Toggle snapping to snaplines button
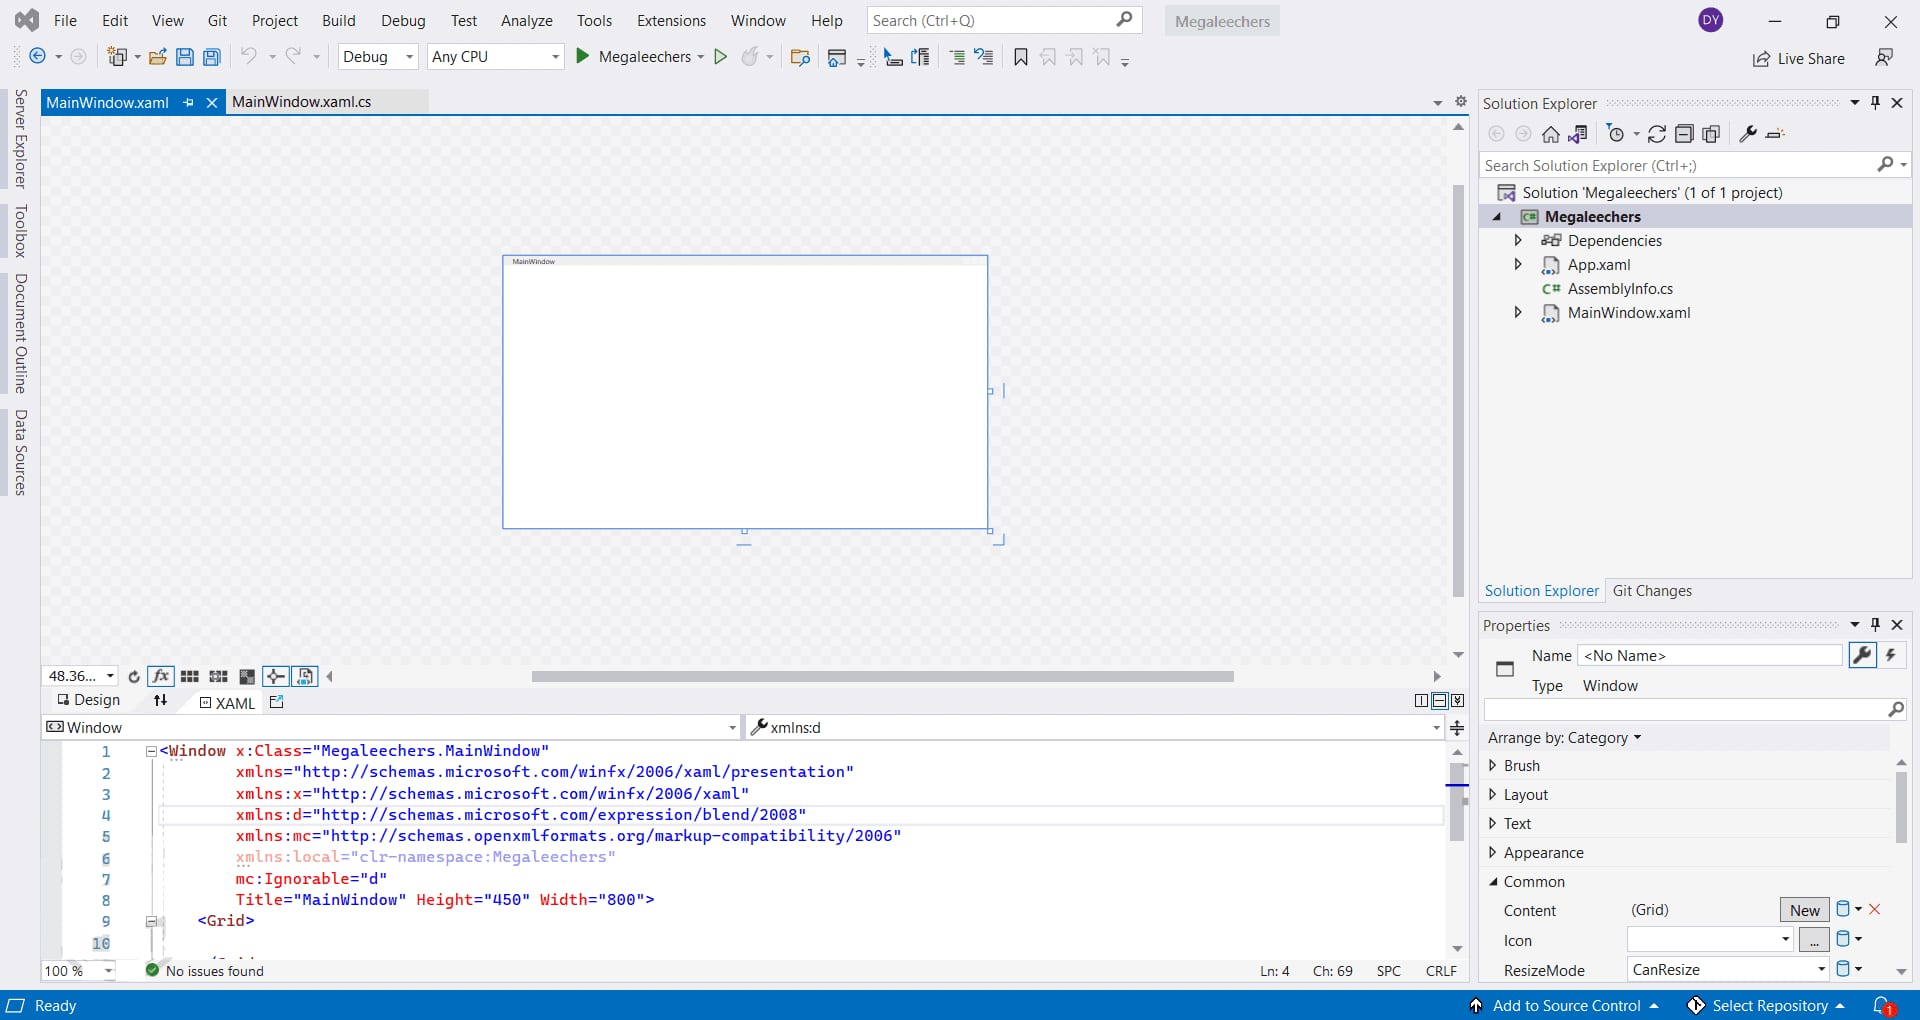Screen dimensions: 1920x1020 point(276,677)
